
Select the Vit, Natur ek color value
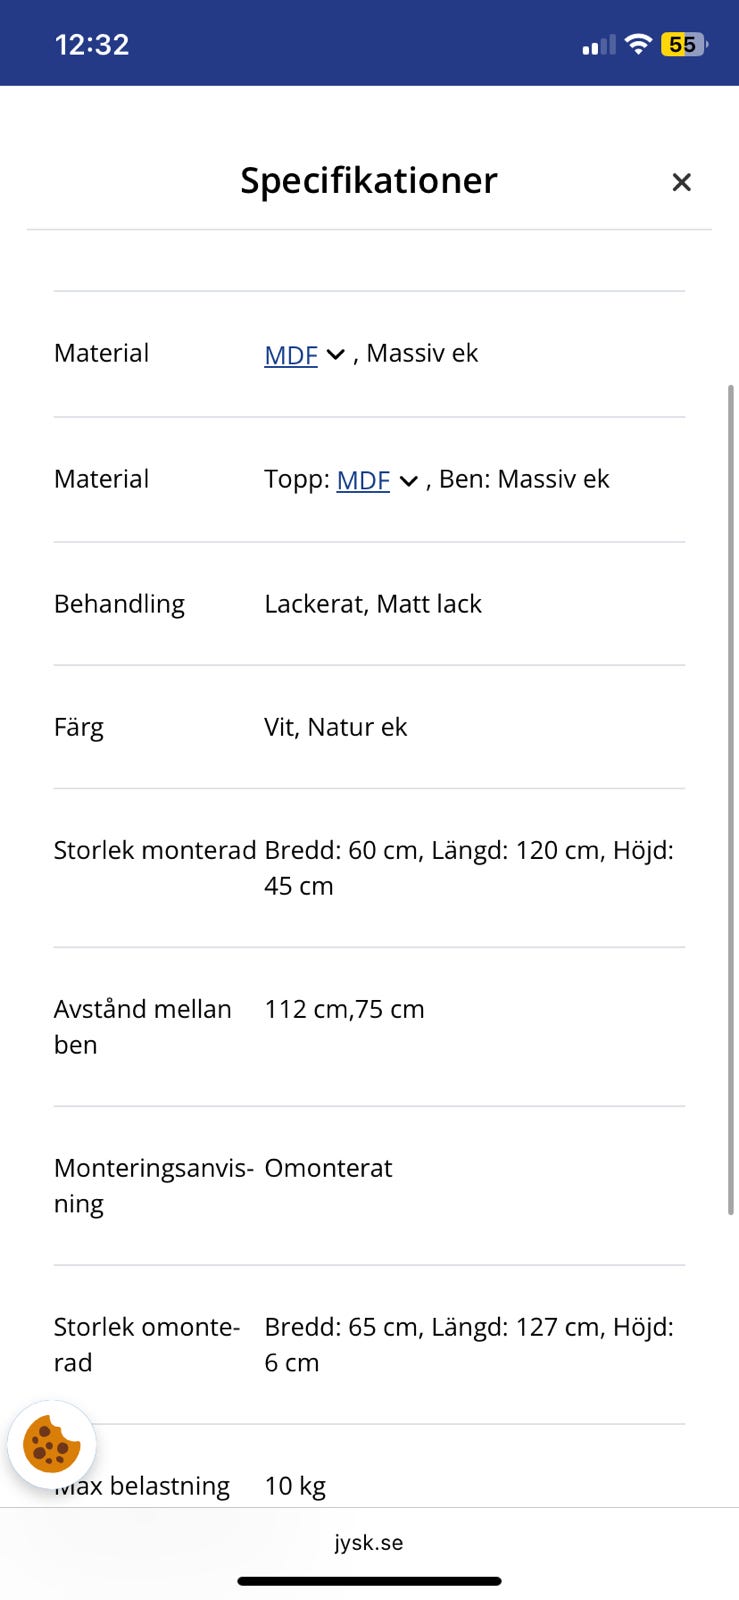[335, 727]
